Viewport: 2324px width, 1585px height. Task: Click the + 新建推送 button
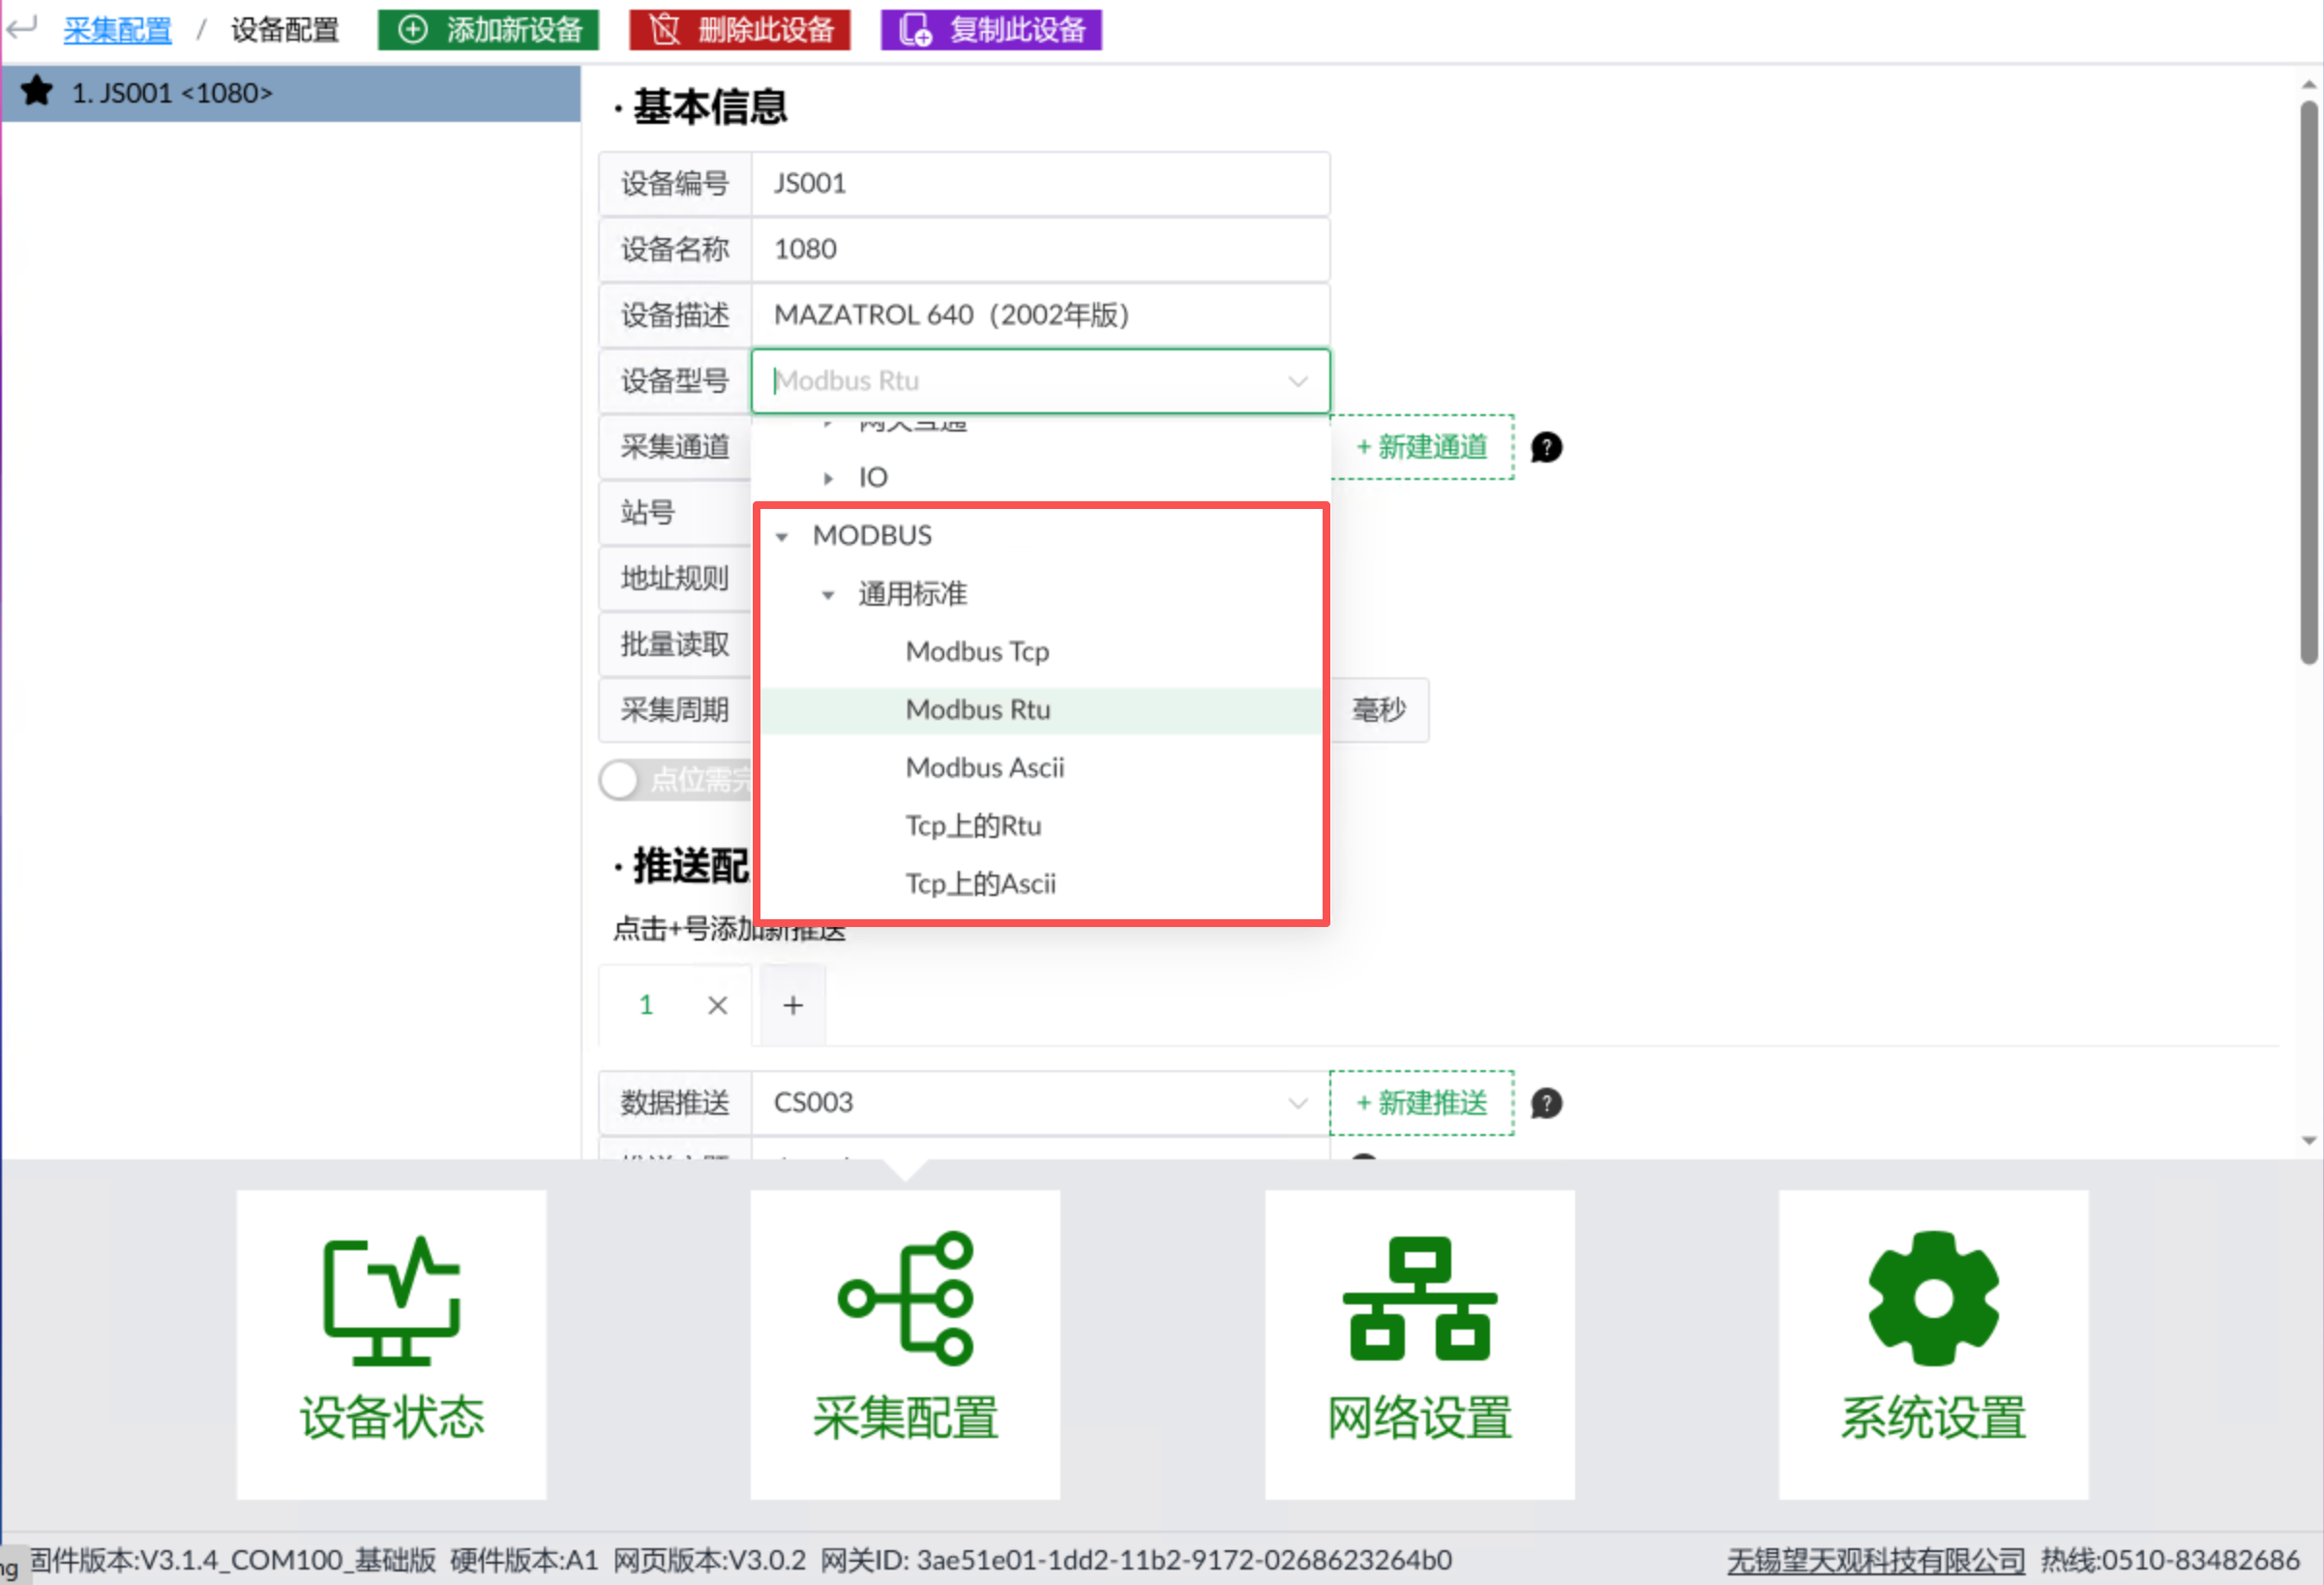1422,1103
